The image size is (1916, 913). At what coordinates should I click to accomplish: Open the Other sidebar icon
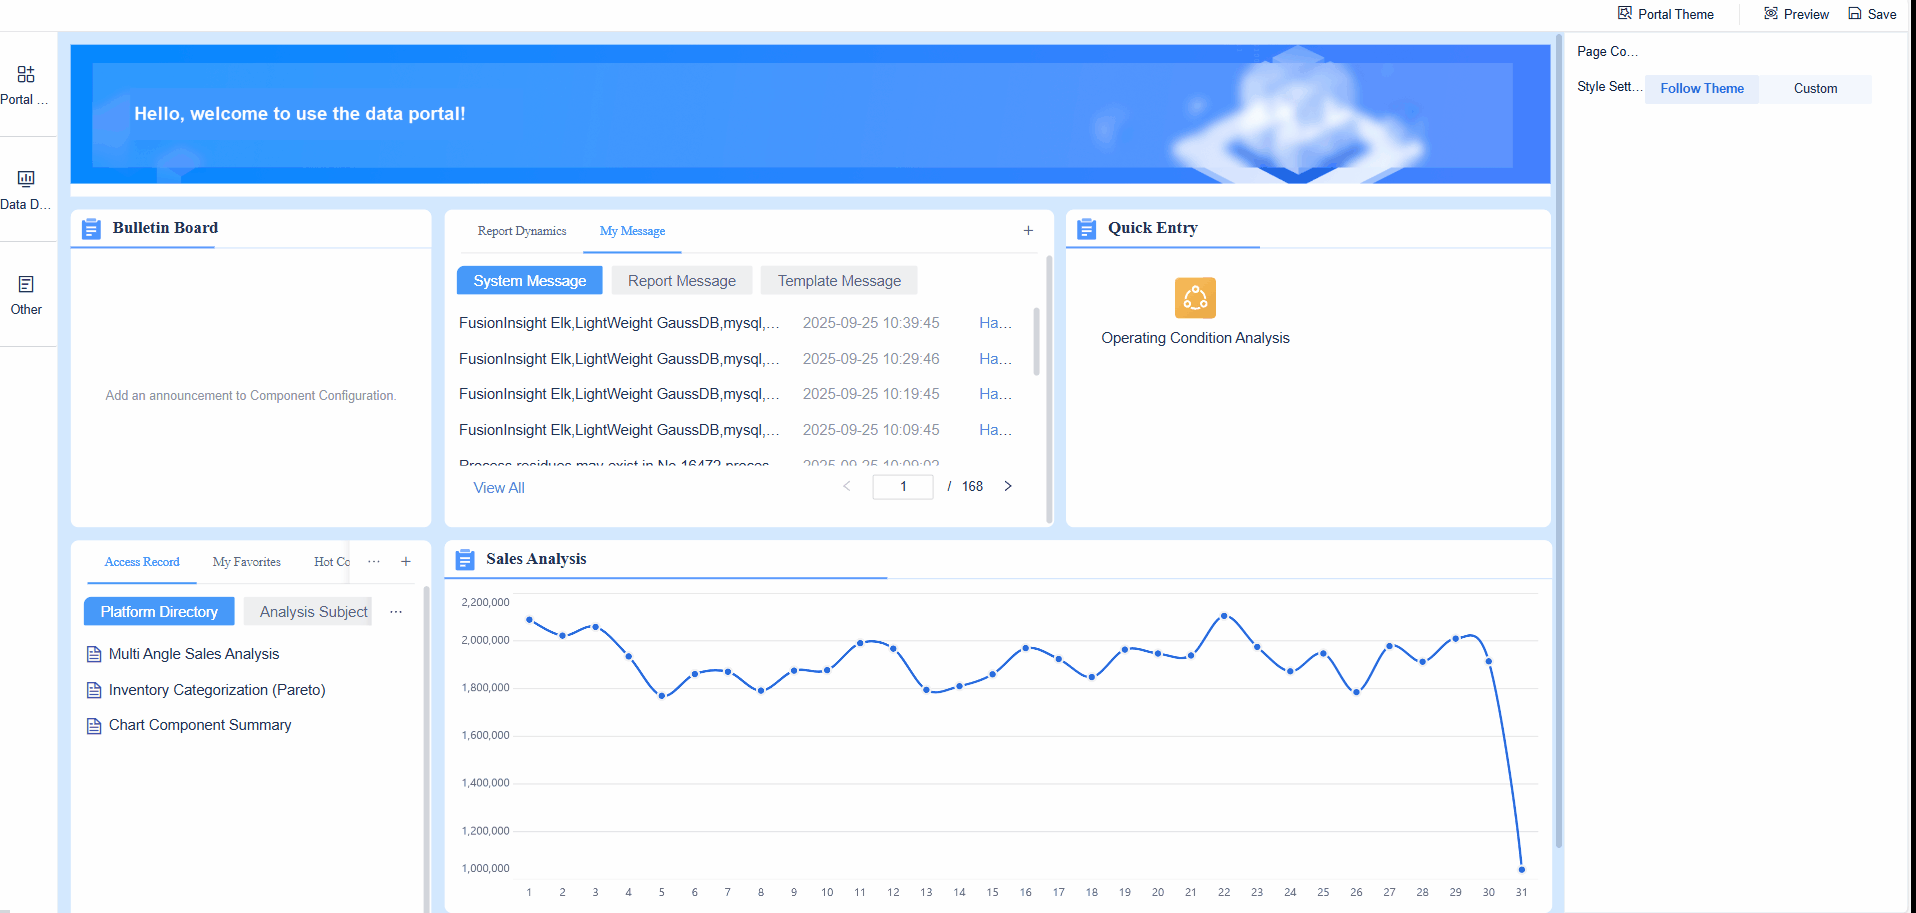point(26,284)
